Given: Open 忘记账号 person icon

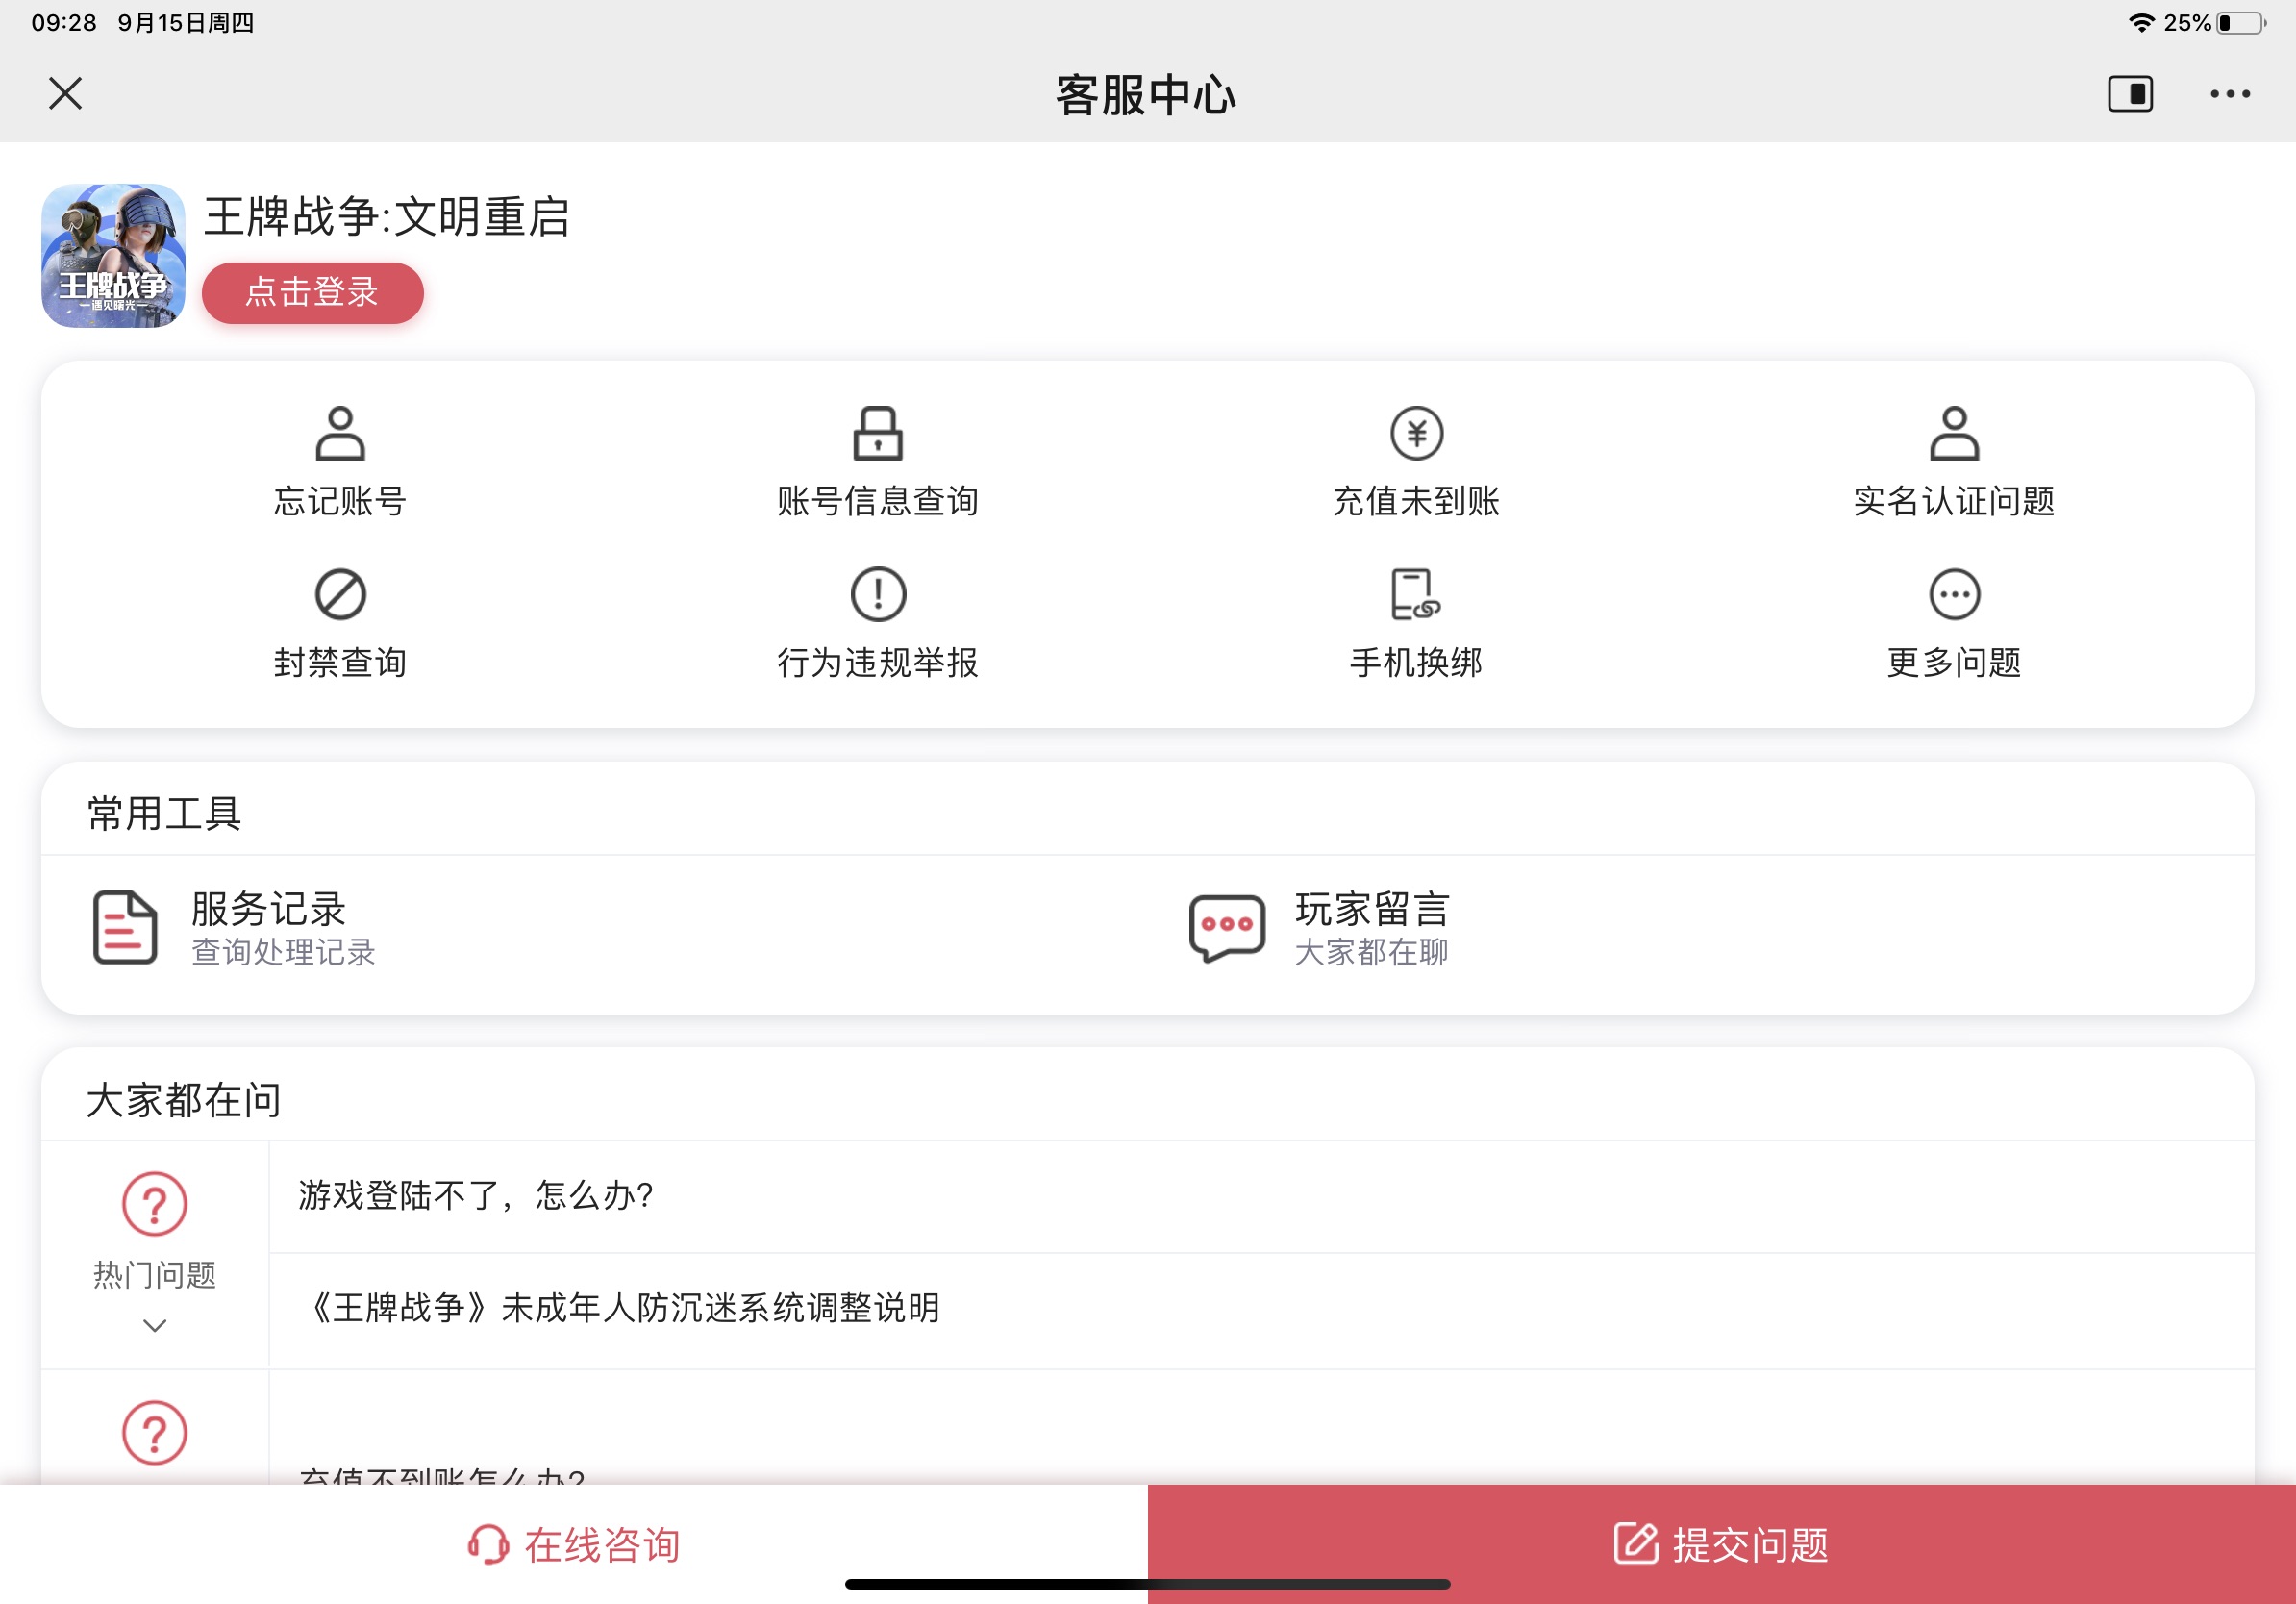Looking at the screenshot, I should coord(340,433).
